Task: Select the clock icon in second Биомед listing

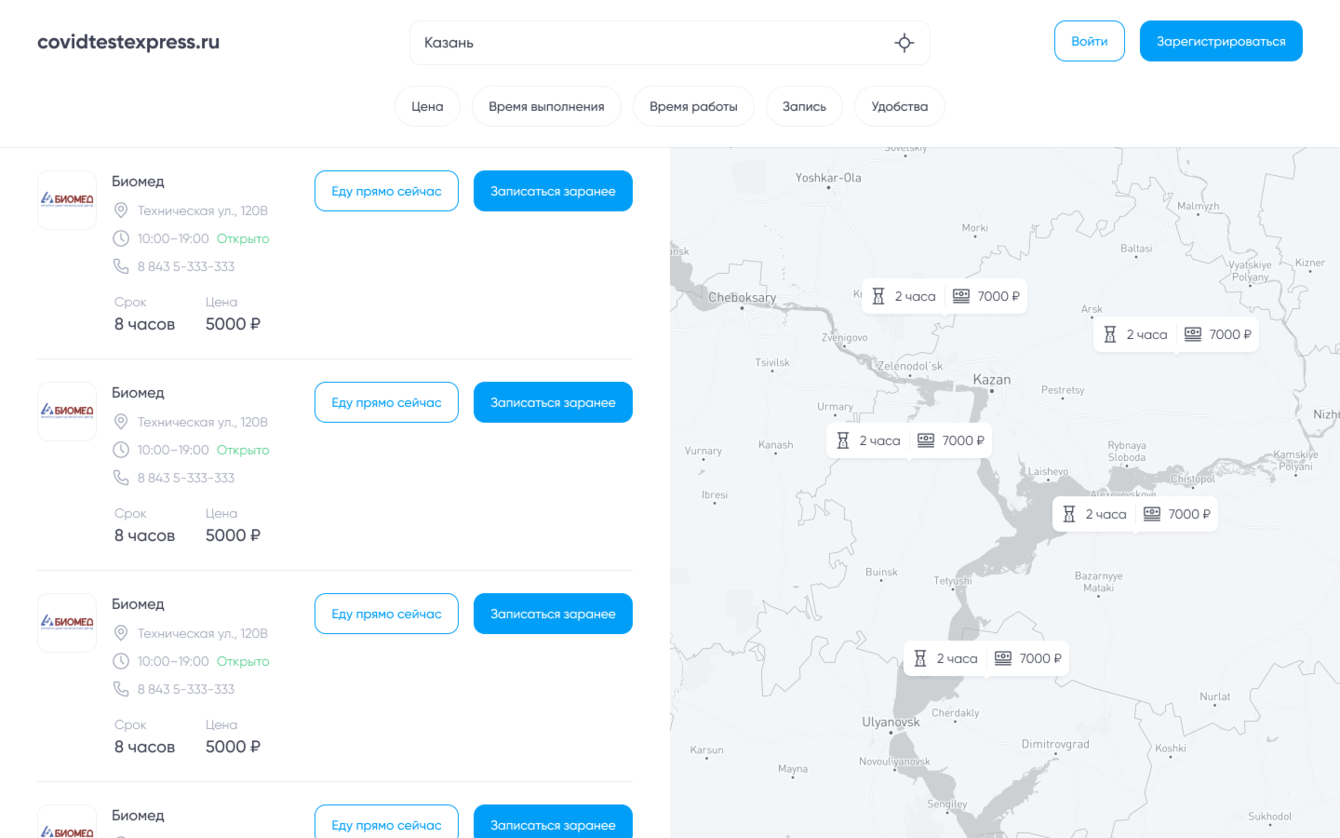Action: (121, 449)
